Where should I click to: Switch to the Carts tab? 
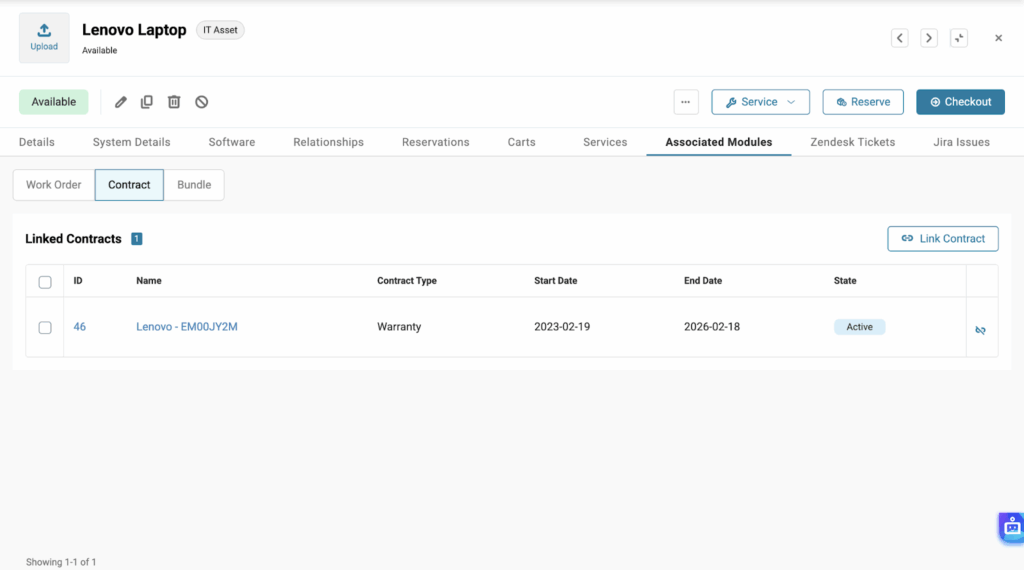point(521,142)
